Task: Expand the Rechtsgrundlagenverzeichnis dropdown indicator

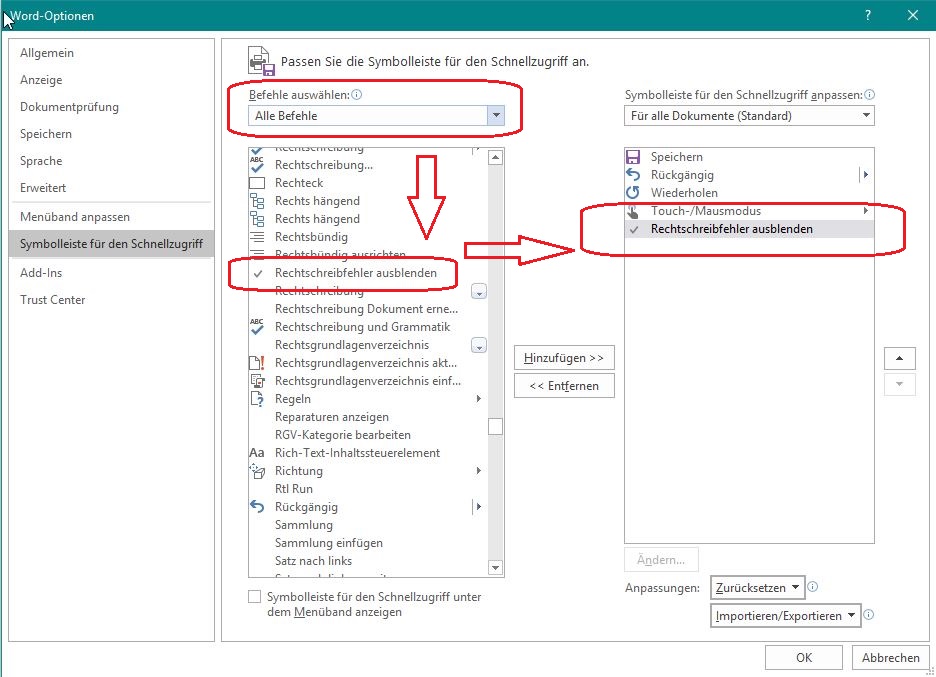Action: 479,346
